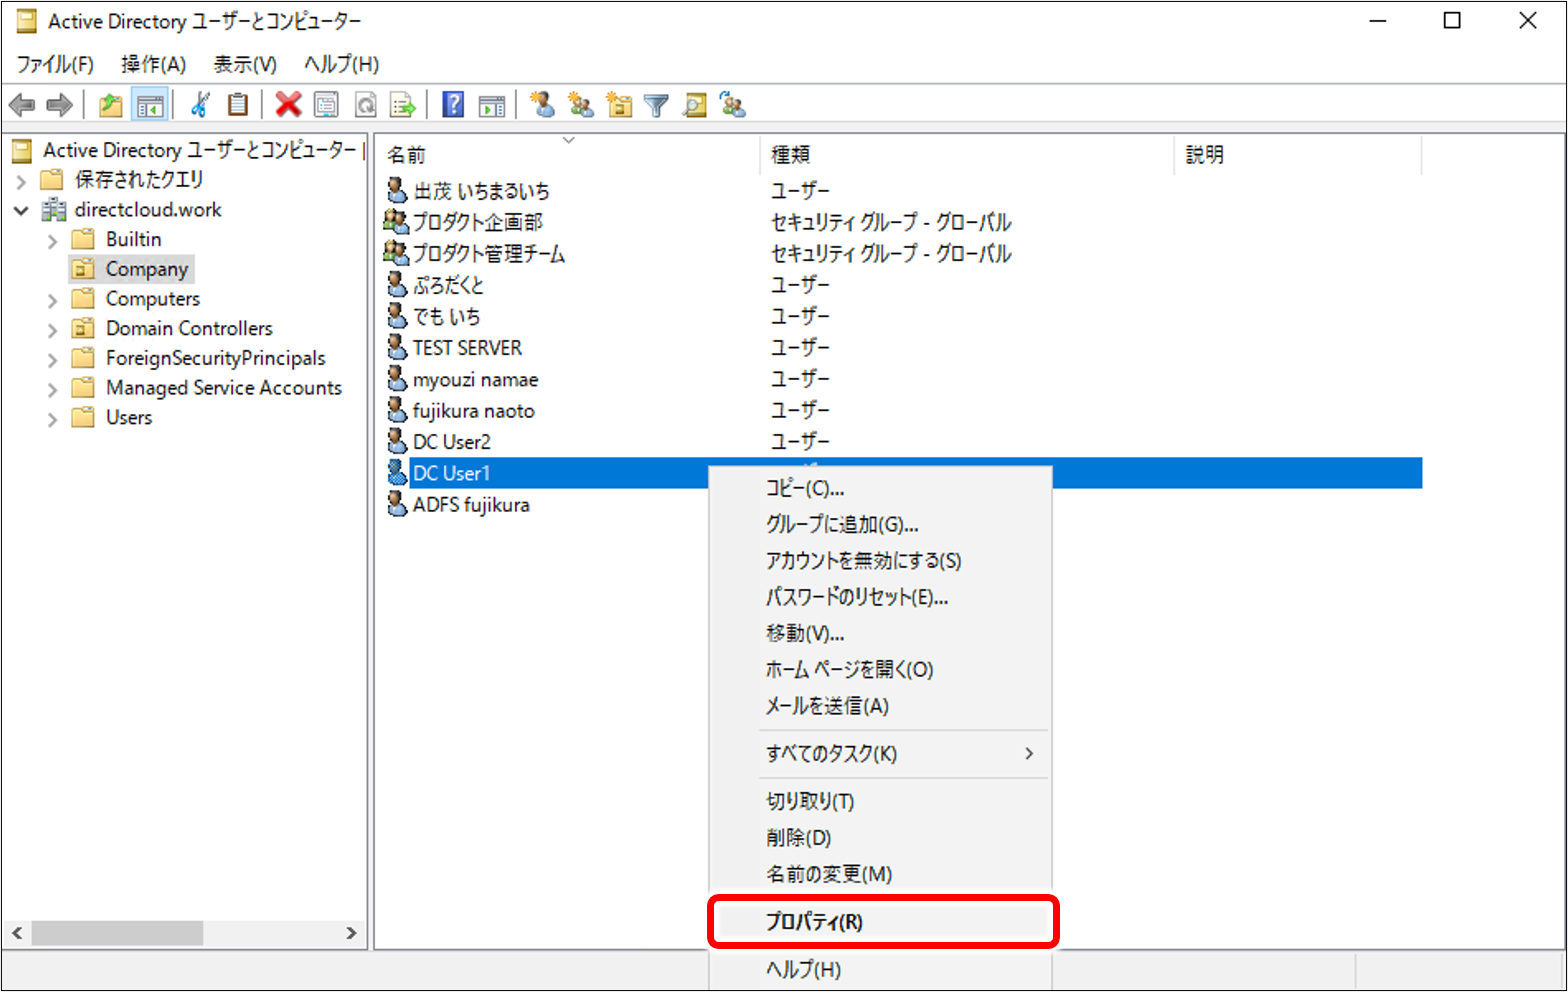Select パスワードのリセット(E) in context menu

(x=856, y=597)
